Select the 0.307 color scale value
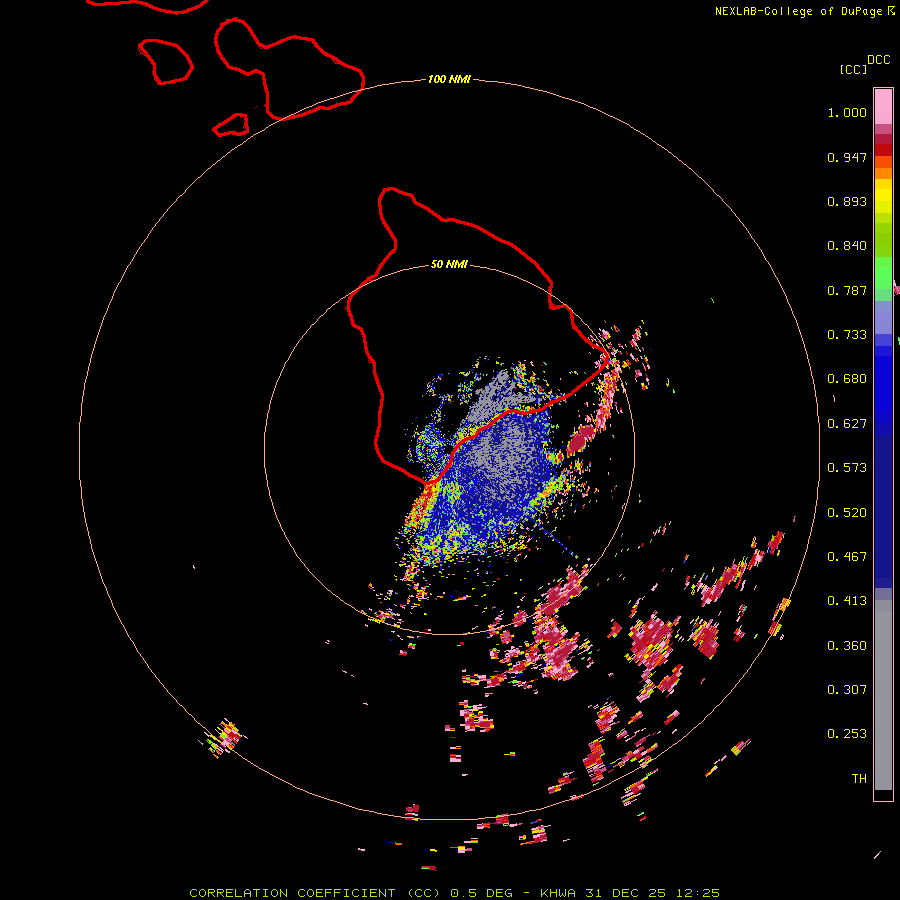Screen dimensions: 900x900 tap(847, 689)
